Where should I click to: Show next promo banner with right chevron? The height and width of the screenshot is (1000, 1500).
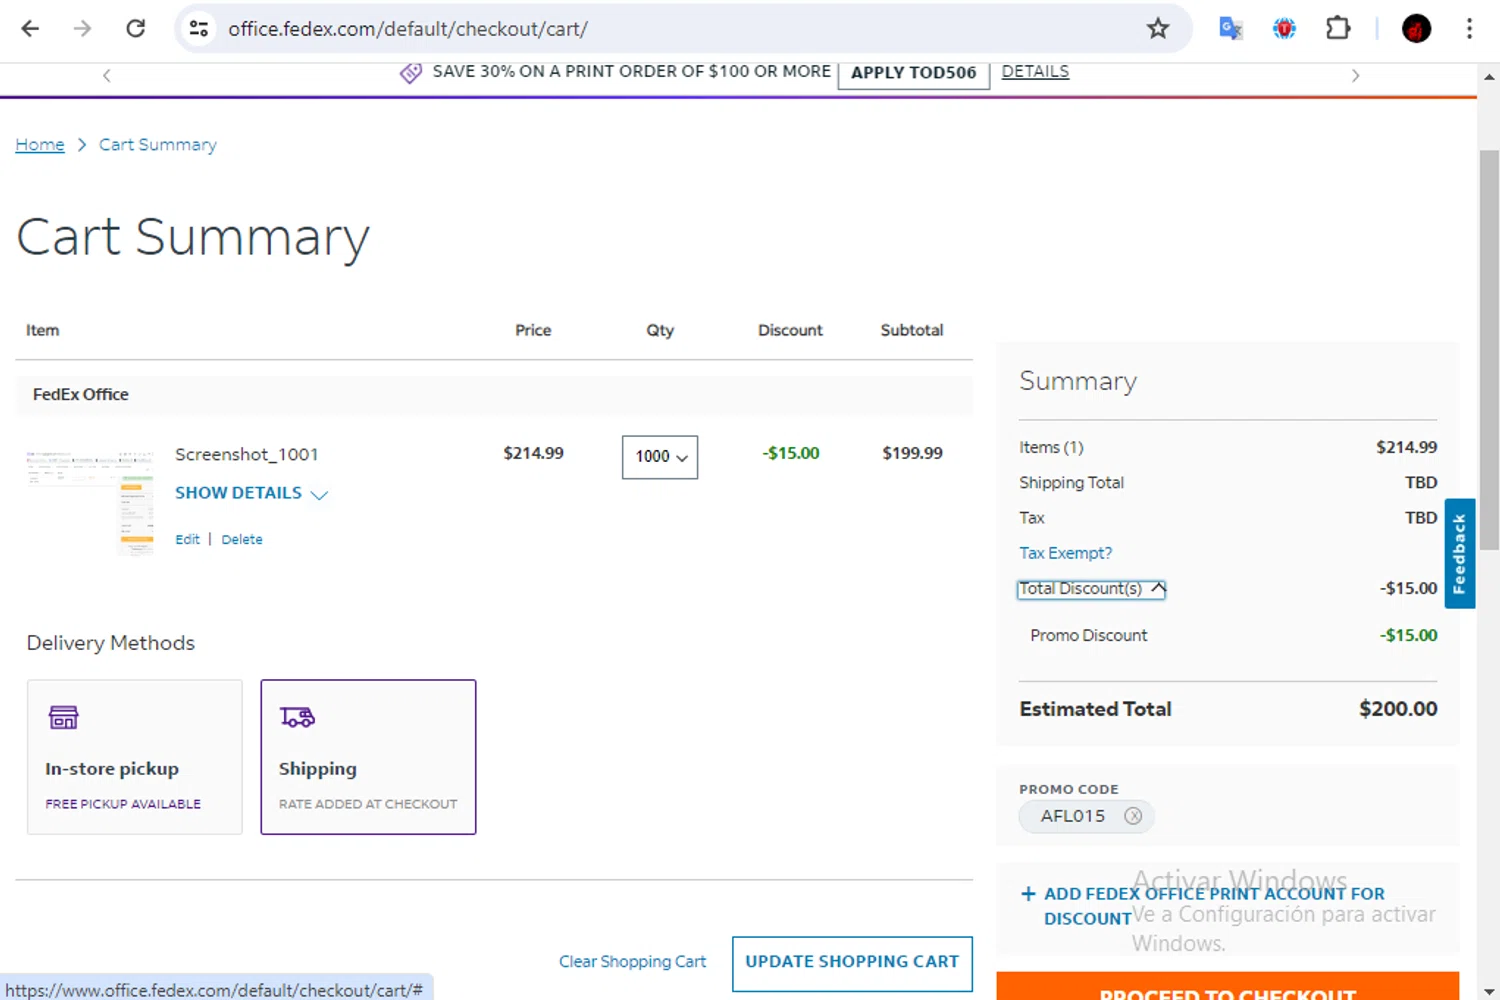(1355, 75)
